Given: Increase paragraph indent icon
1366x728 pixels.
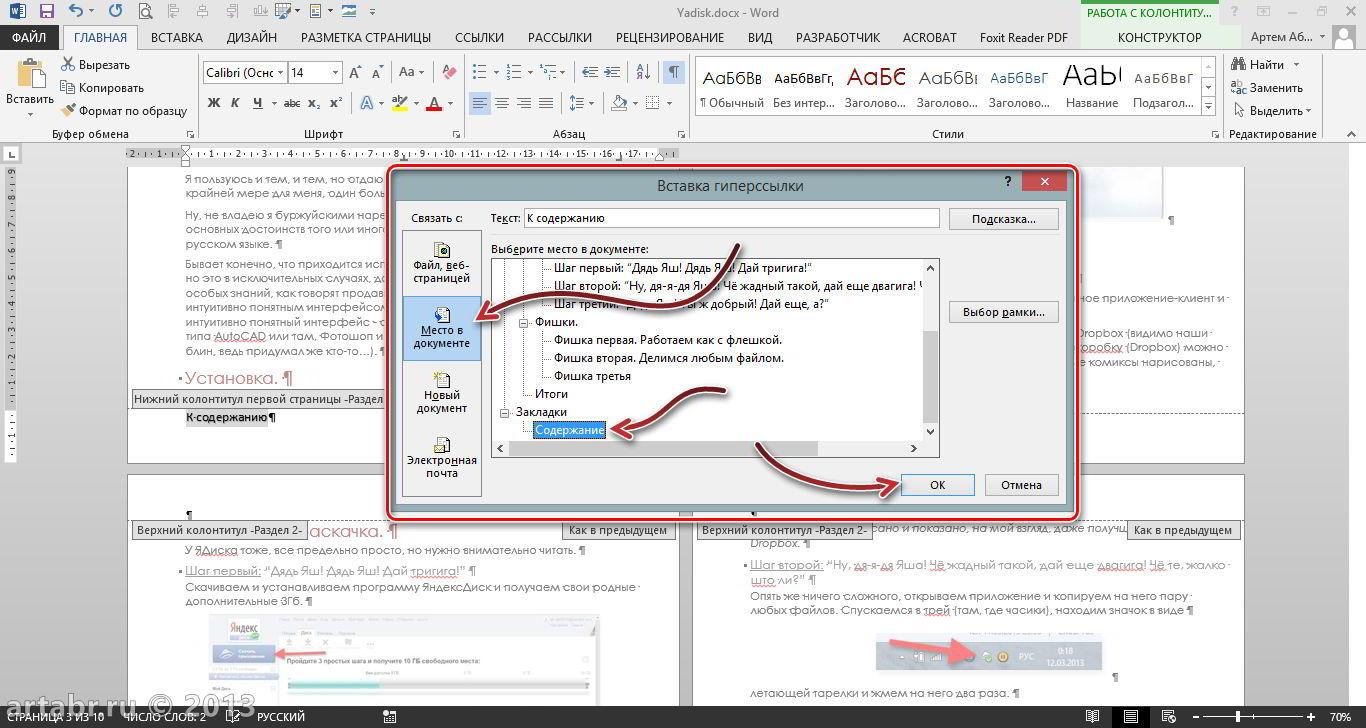Looking at the screenshot, I should click(x=610, y=73).
